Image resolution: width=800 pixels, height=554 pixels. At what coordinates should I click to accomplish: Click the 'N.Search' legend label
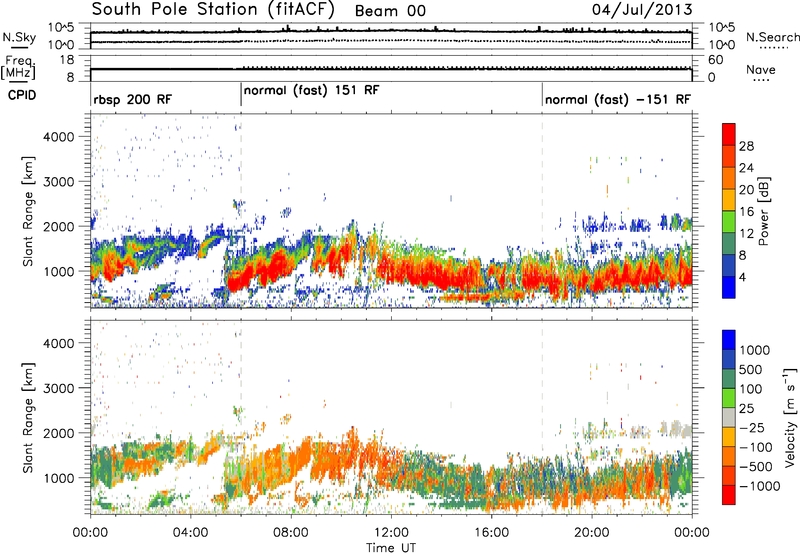772,37
